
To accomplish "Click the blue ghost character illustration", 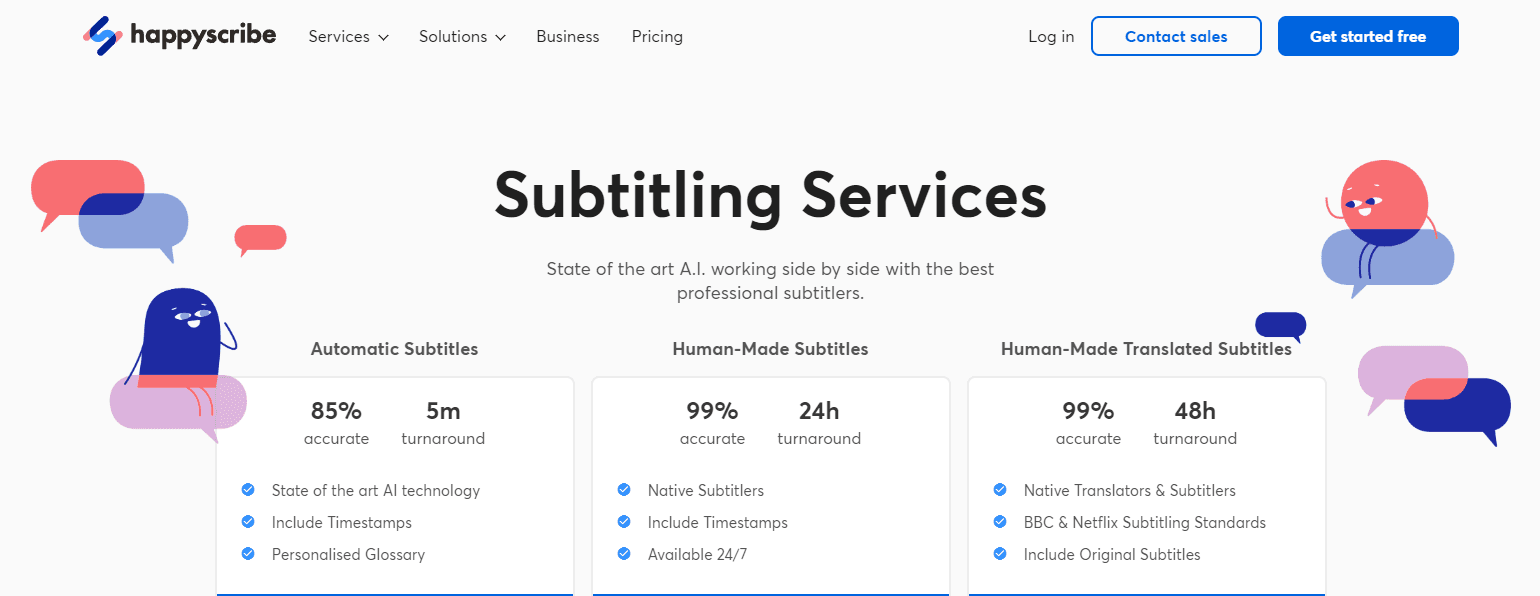I will 181,335.
